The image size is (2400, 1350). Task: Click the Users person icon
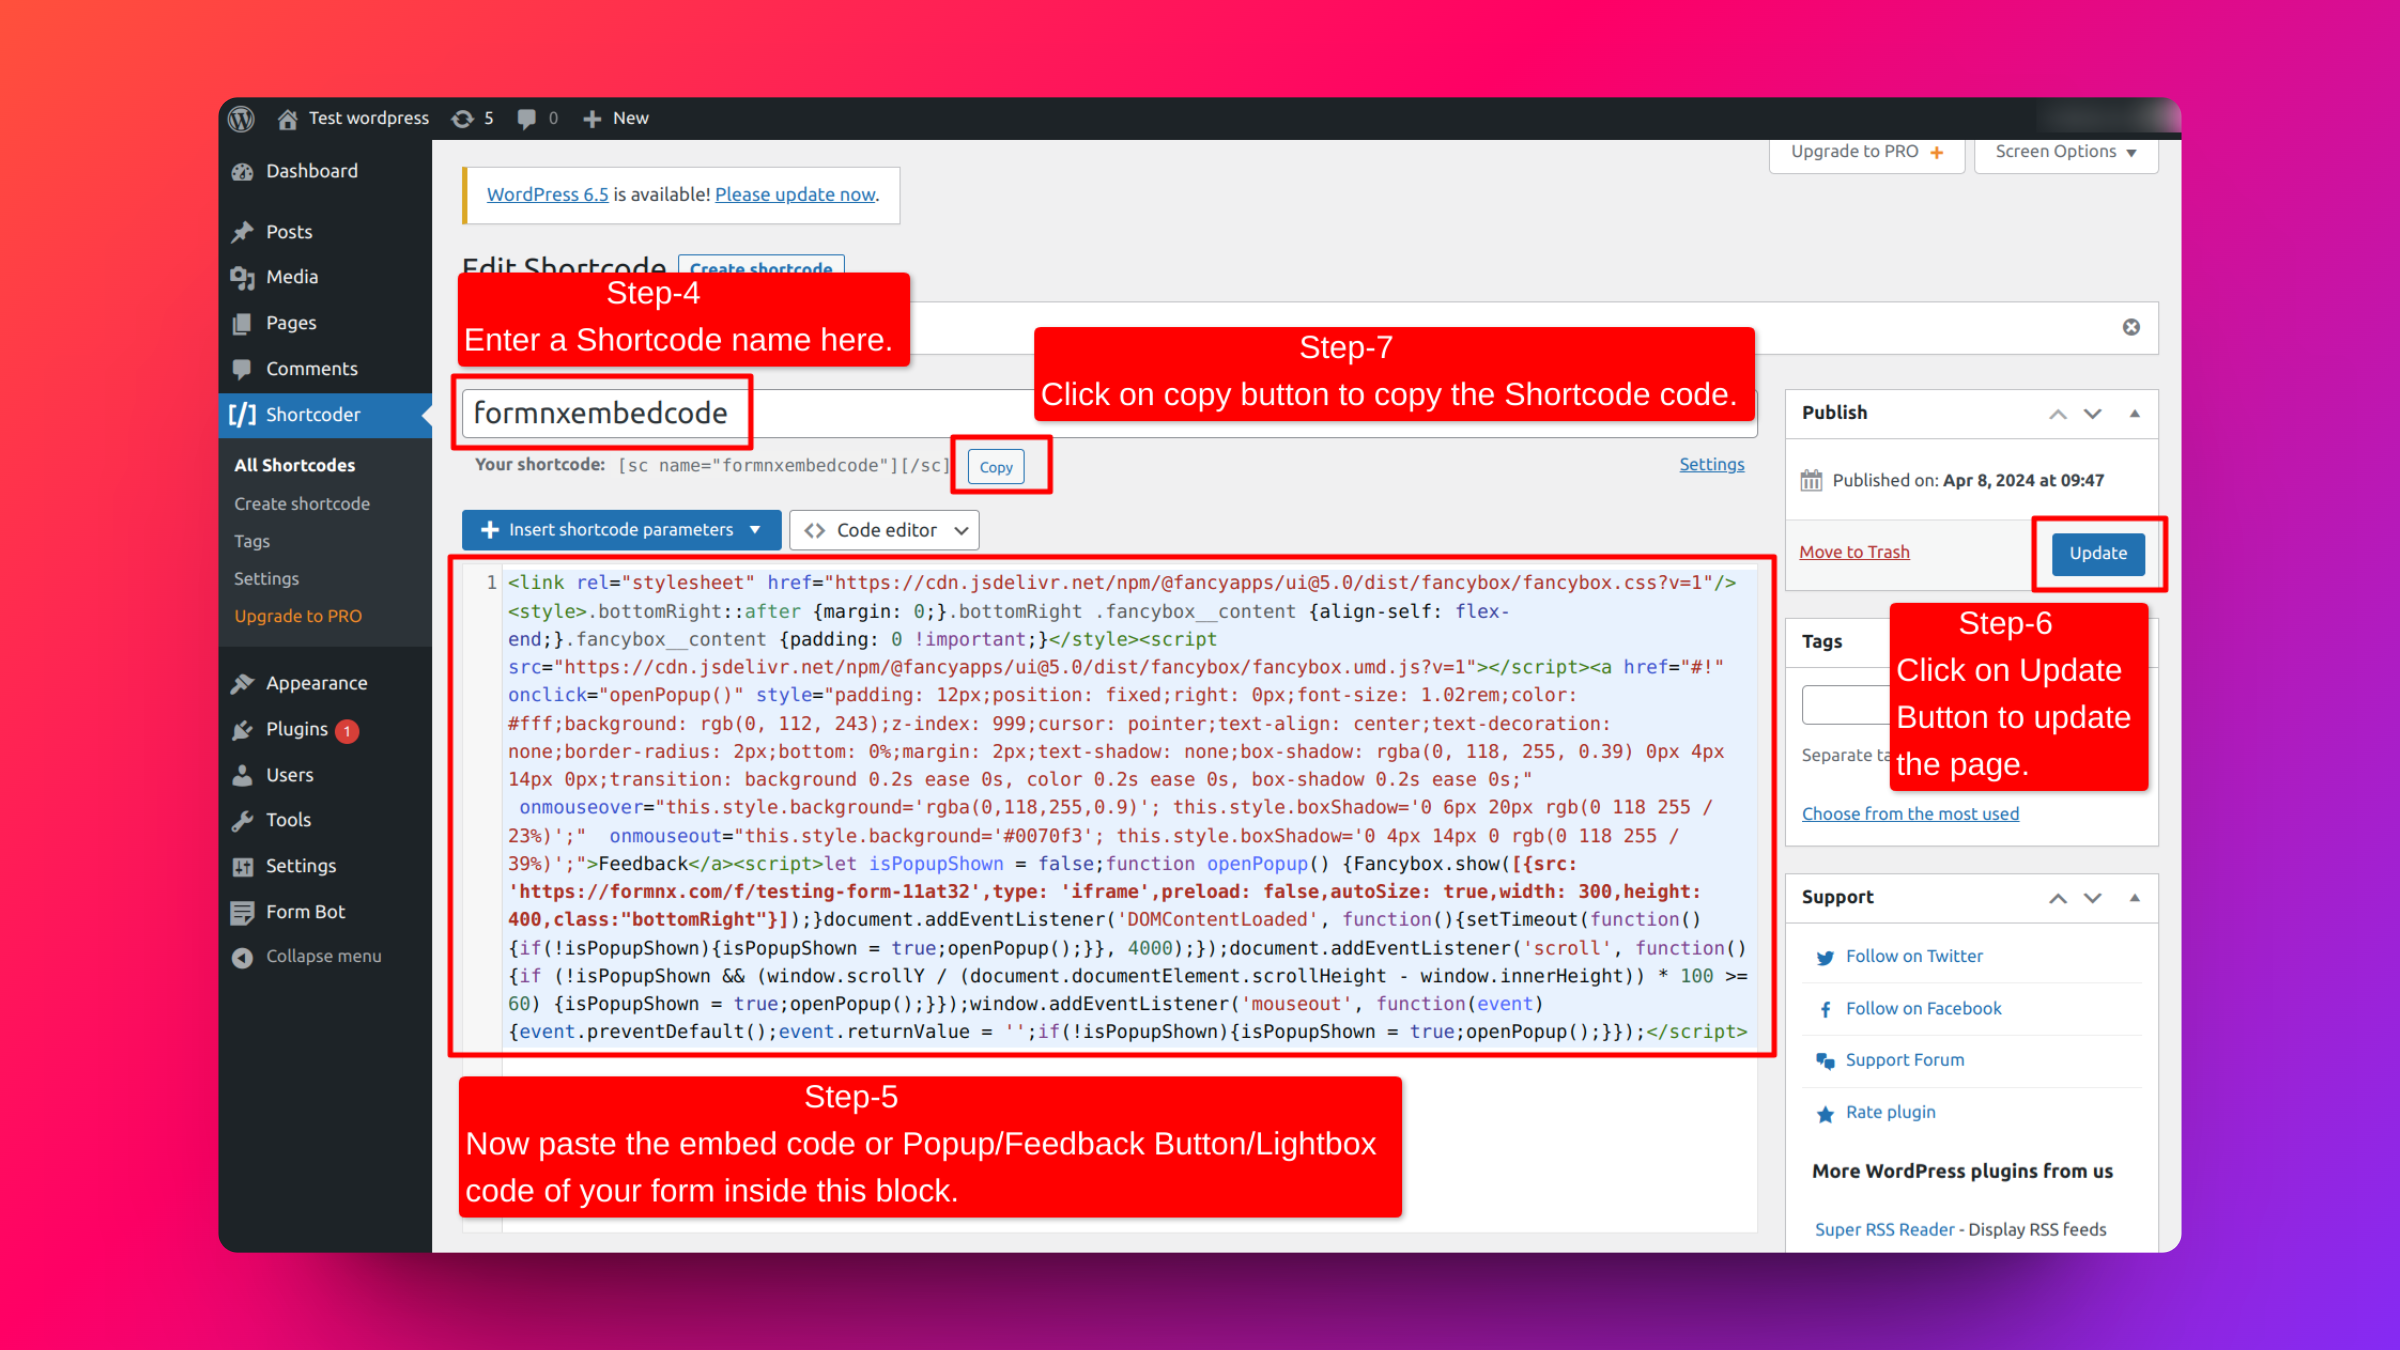pyautogui.click(x=242, y=775)
